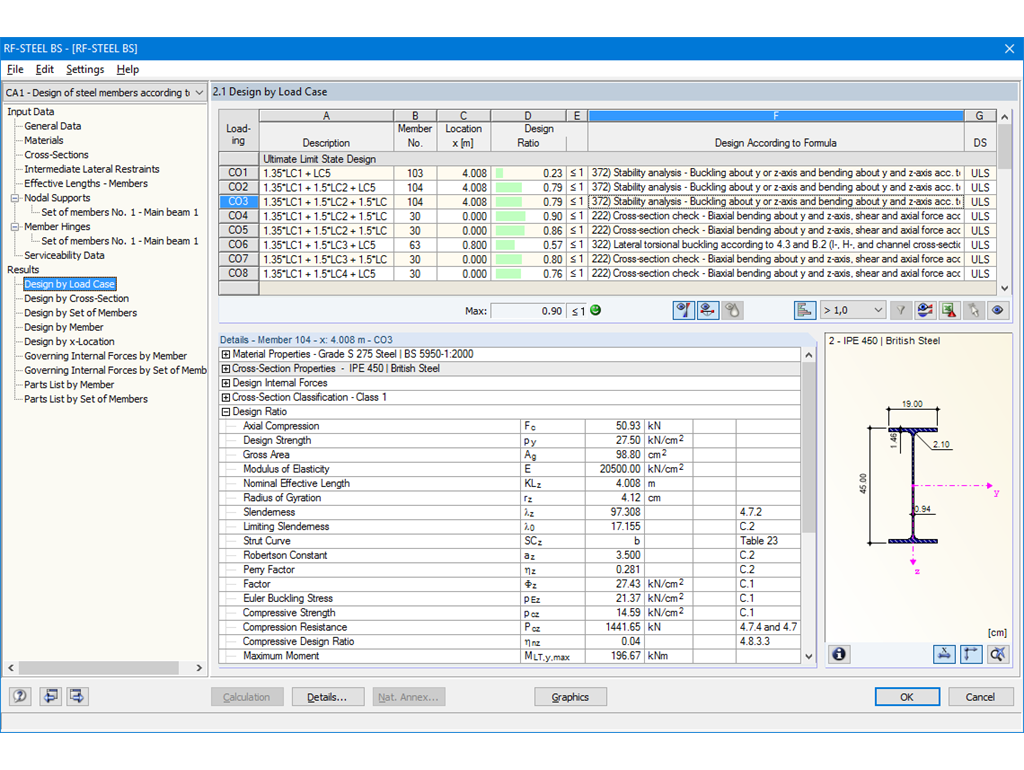Click the result rows color scale icon

pos(925,310)
